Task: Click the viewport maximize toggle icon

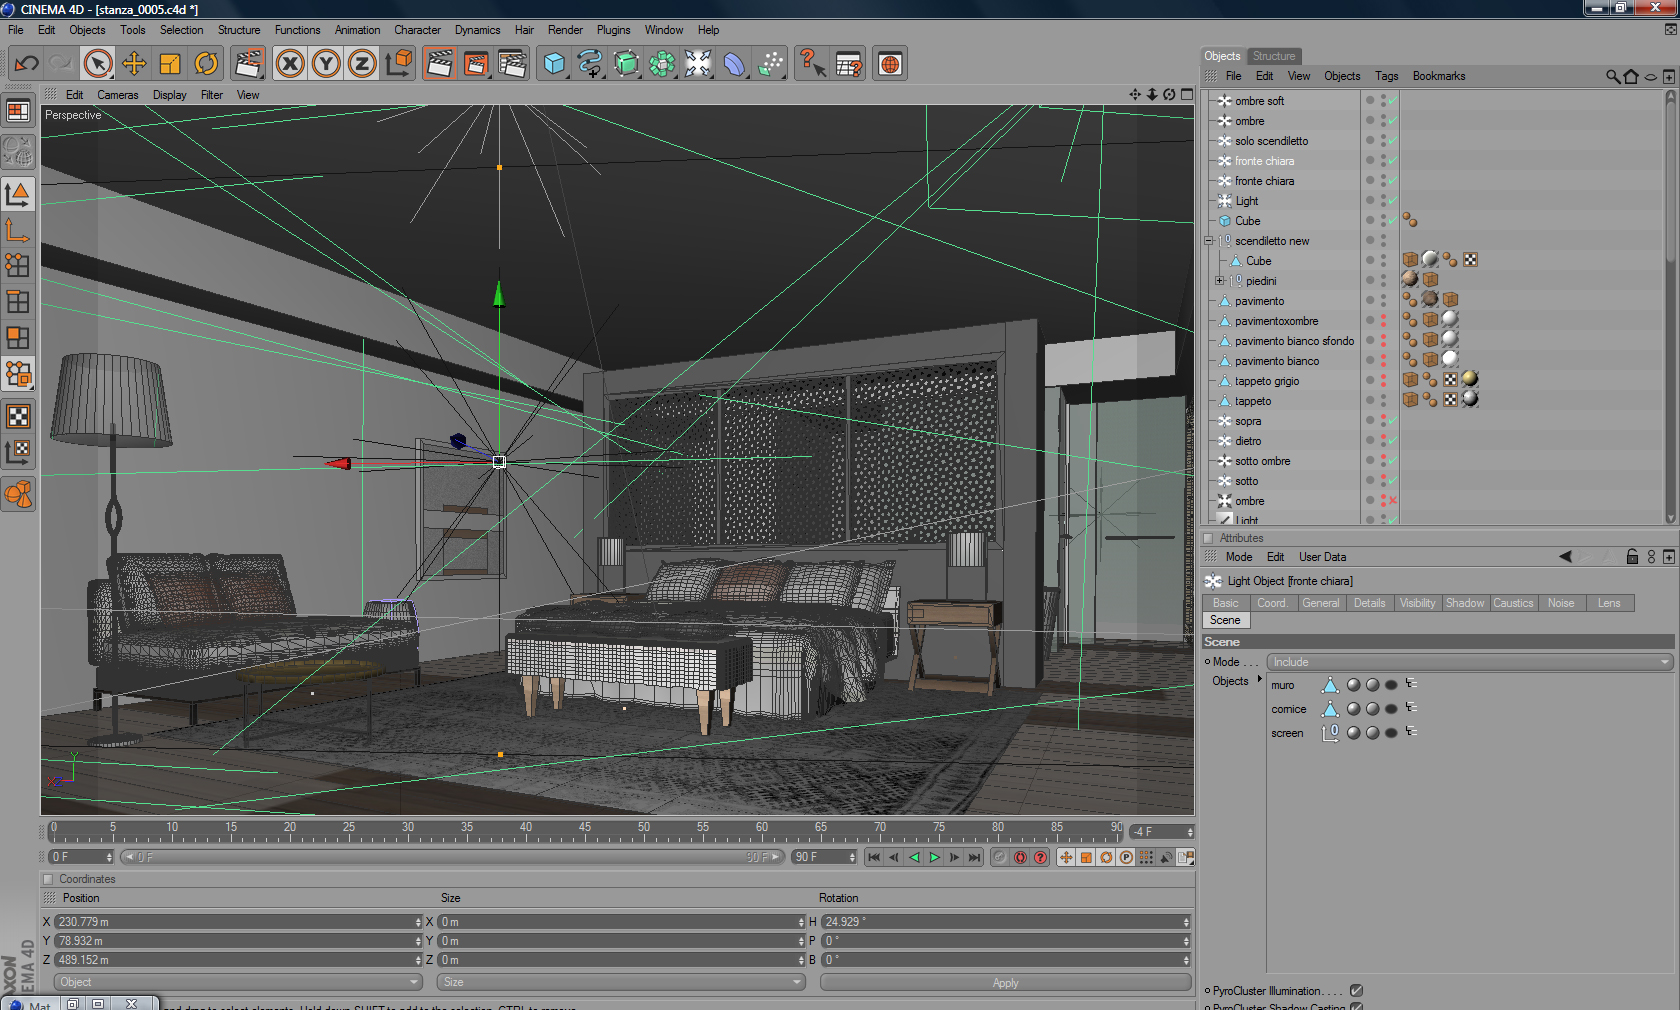Action: [x=1187, y=94]
